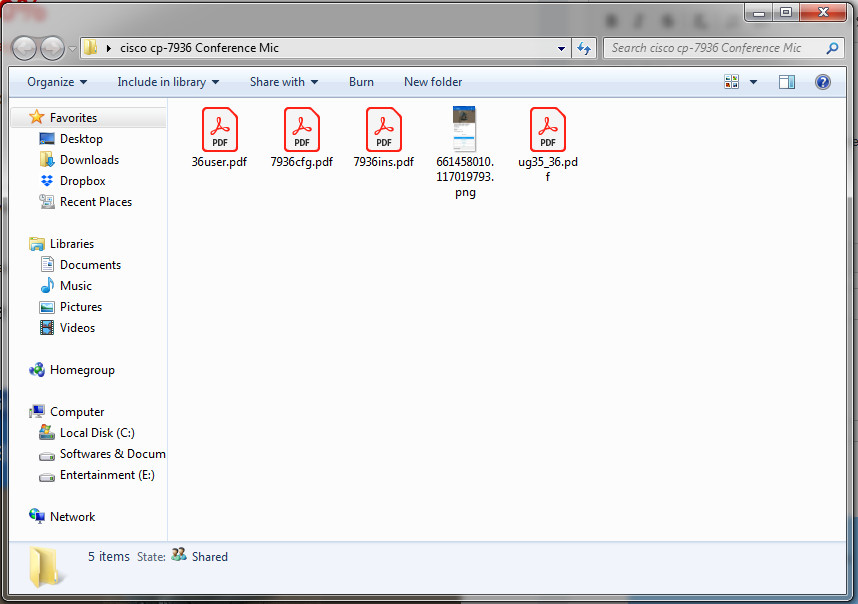Select the 7936ins.pdf PDF icon
858x604 pixels.
[x=383, y=129]
